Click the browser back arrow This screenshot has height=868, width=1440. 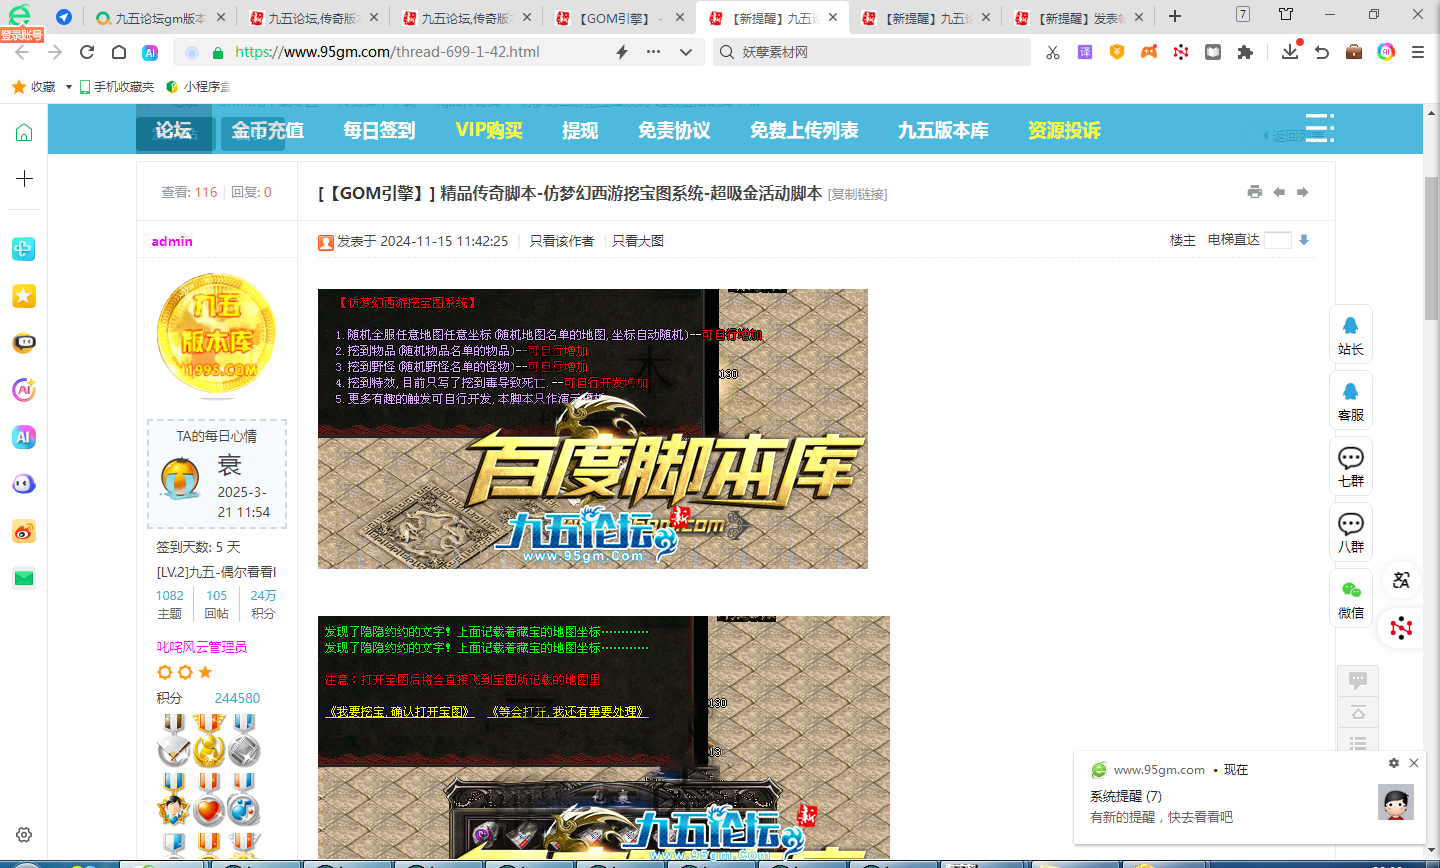[x=22, y=52]
